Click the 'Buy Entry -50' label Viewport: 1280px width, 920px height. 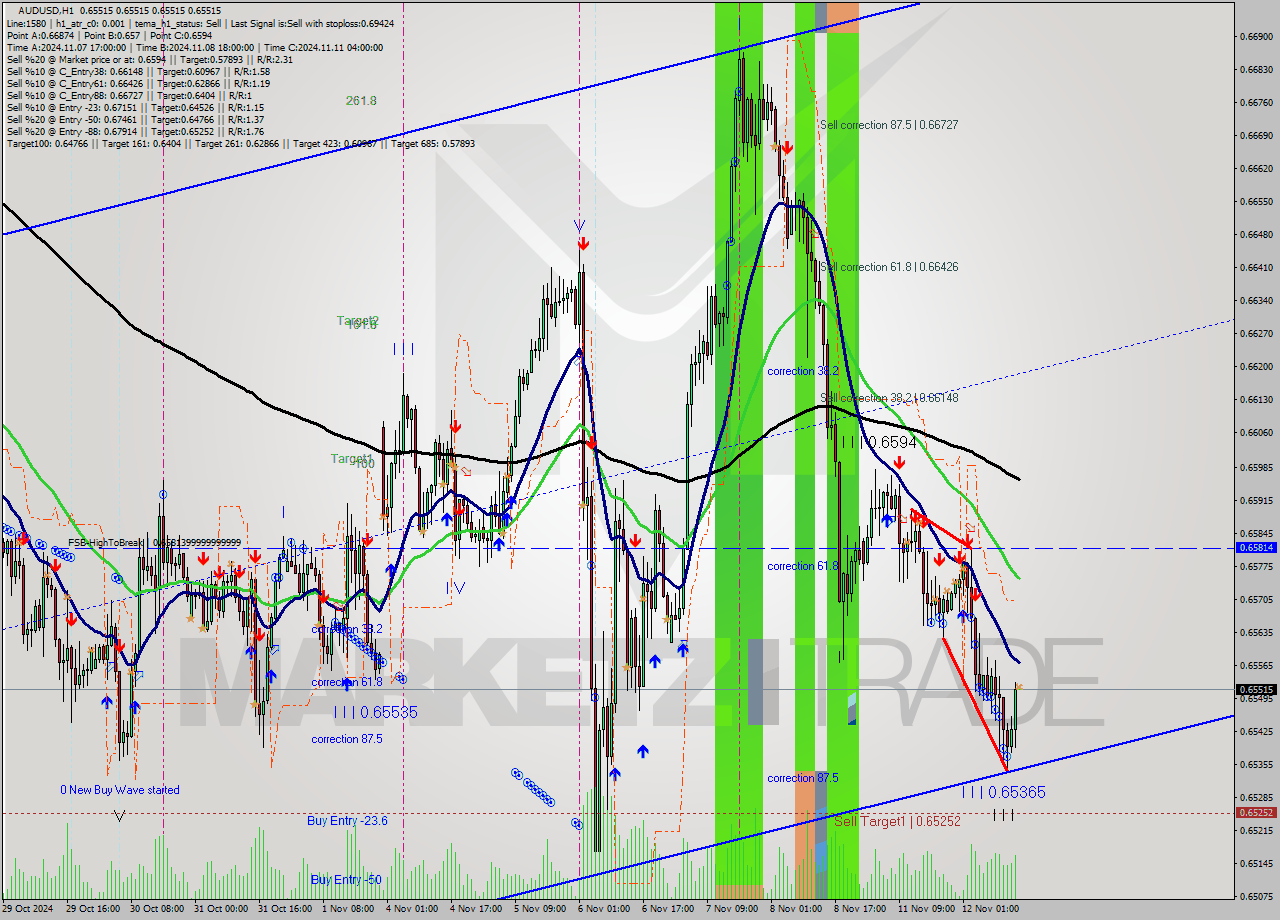tap(346, 880)
